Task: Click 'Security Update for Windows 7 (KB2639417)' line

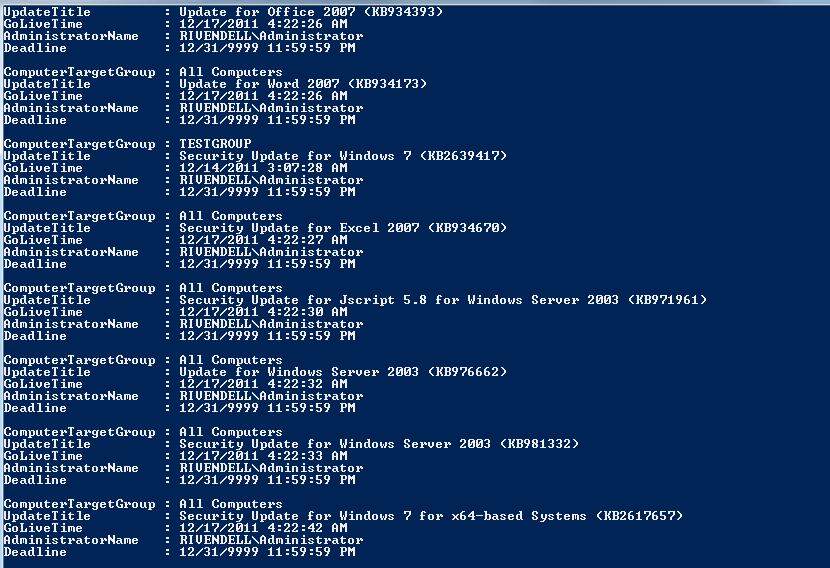Action: [x=343, y=156]
